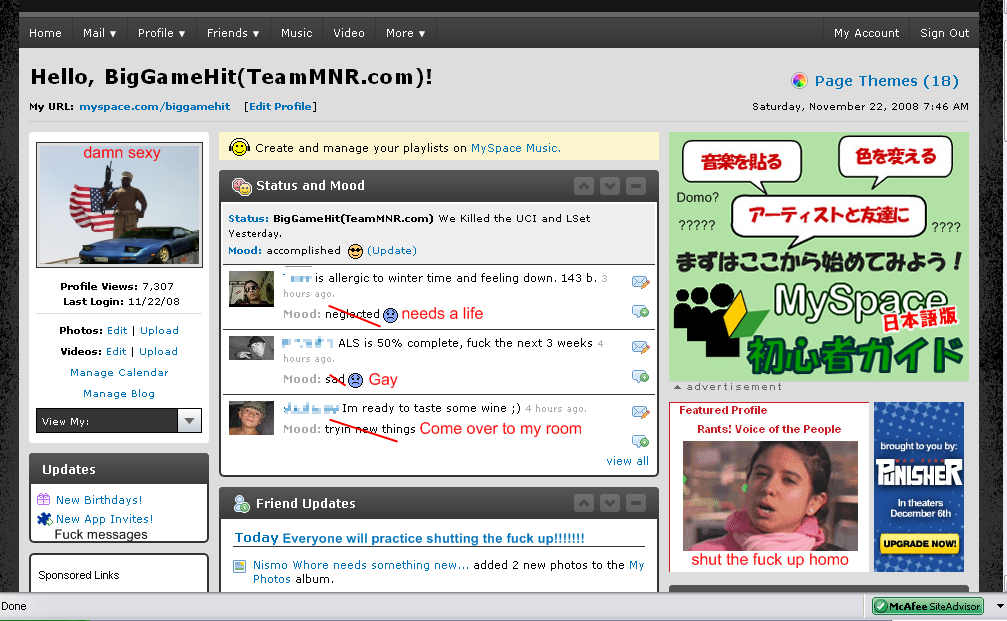1007x621 pixels.
Task: Open the Home menu item
Action: 45,33
